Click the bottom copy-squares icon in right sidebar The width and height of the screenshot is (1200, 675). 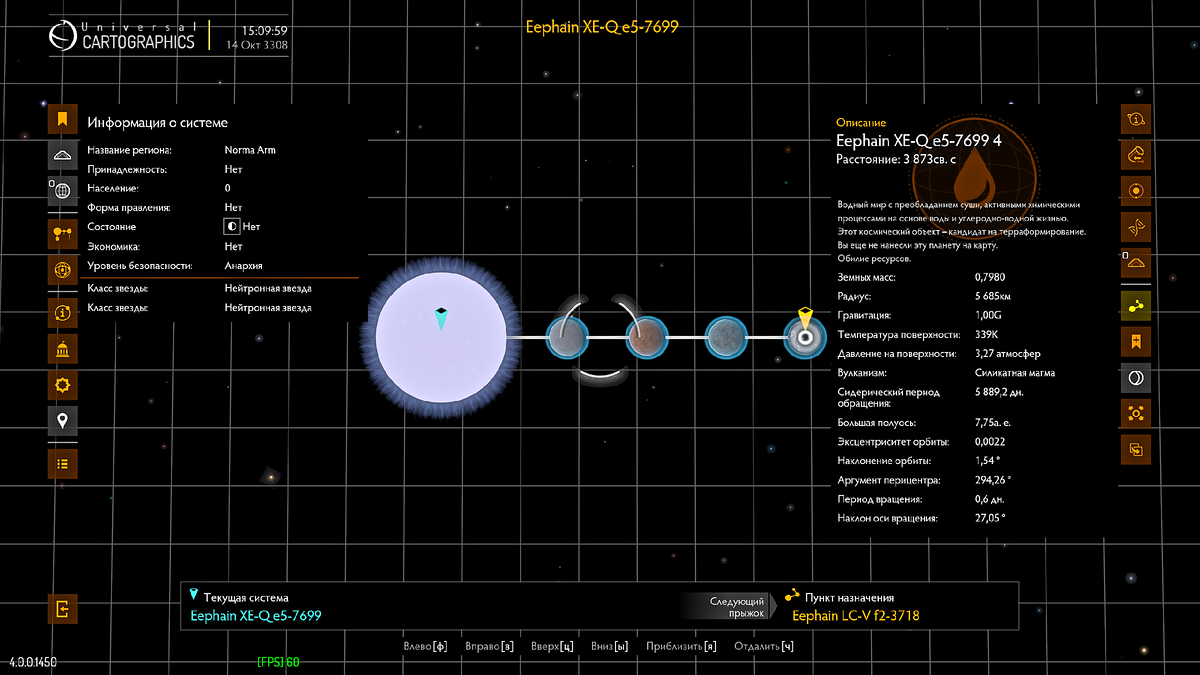click(1136, 449)
